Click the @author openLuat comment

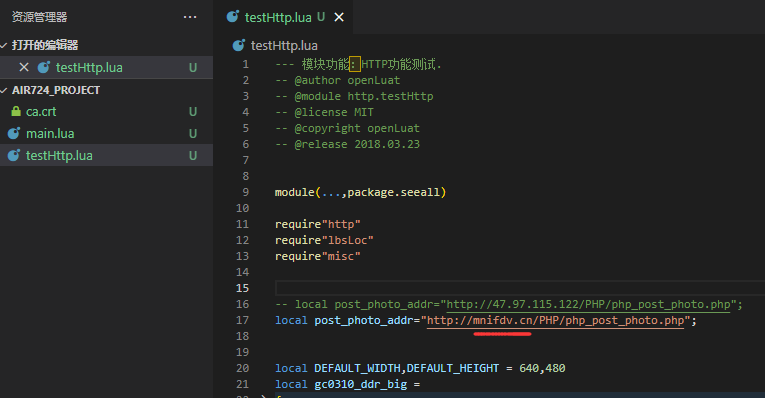pos(337,80)
